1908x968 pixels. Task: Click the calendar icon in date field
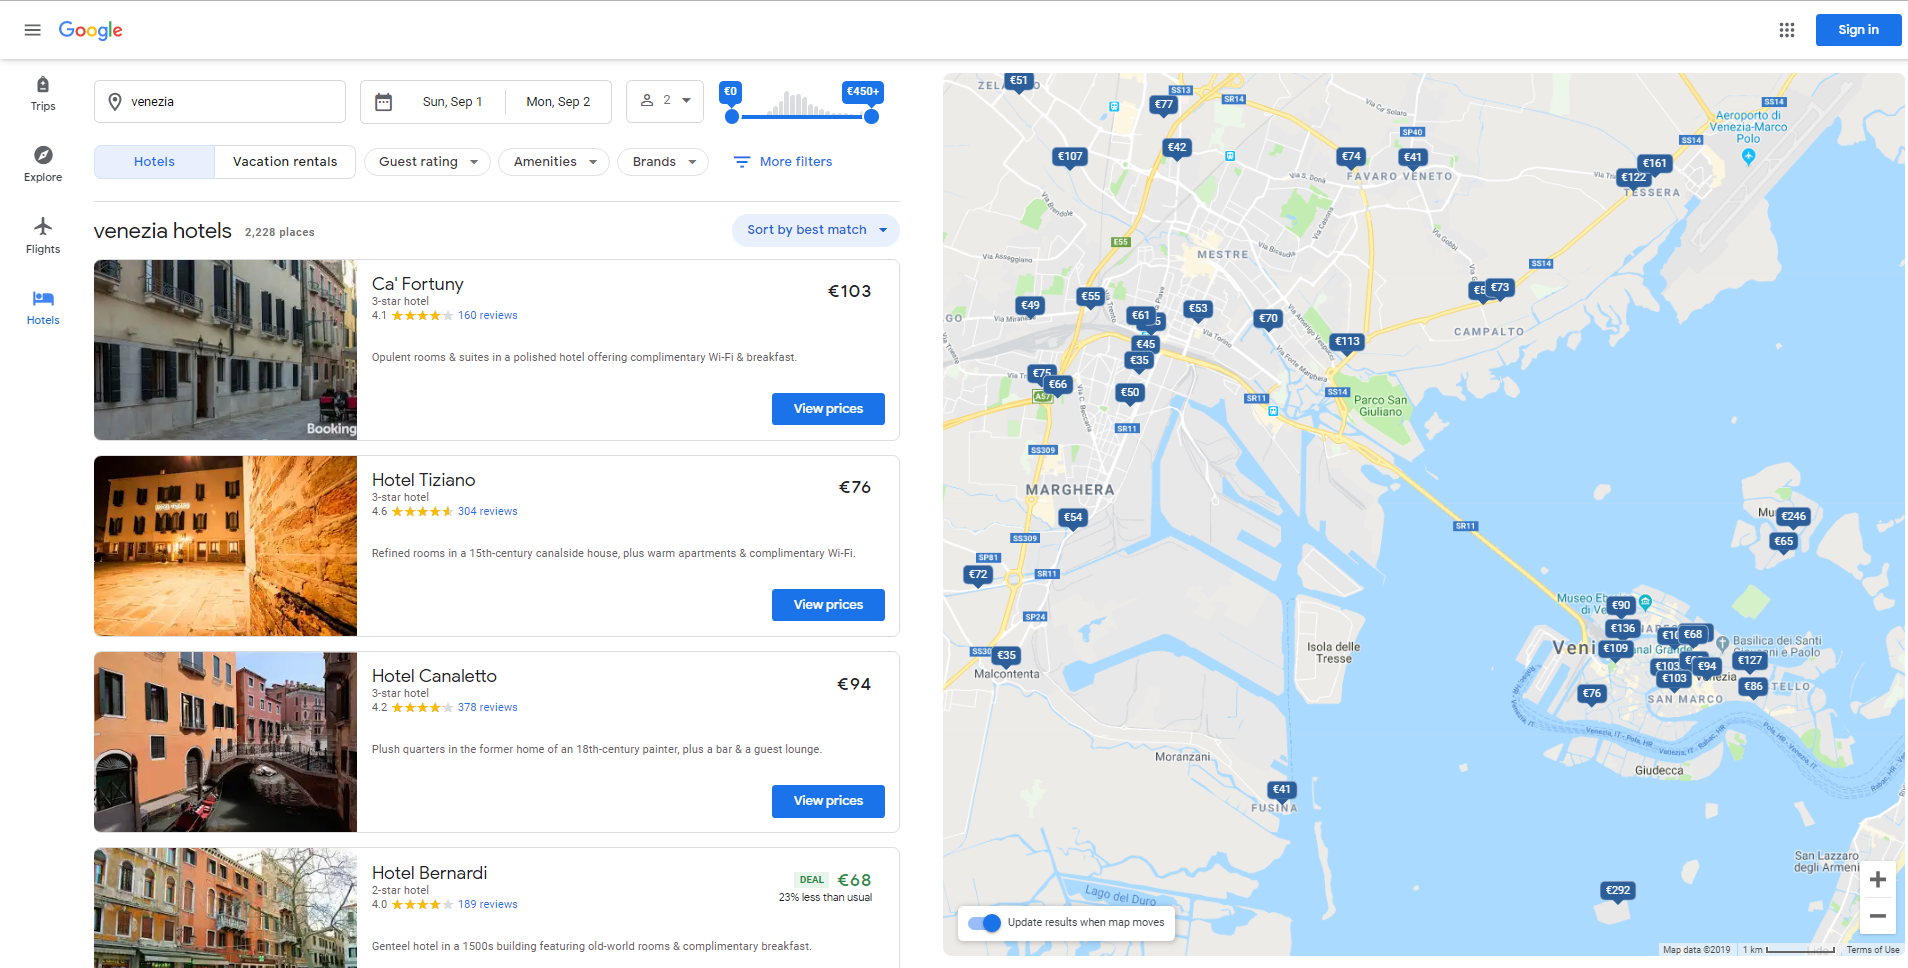[x=383, y=102]
